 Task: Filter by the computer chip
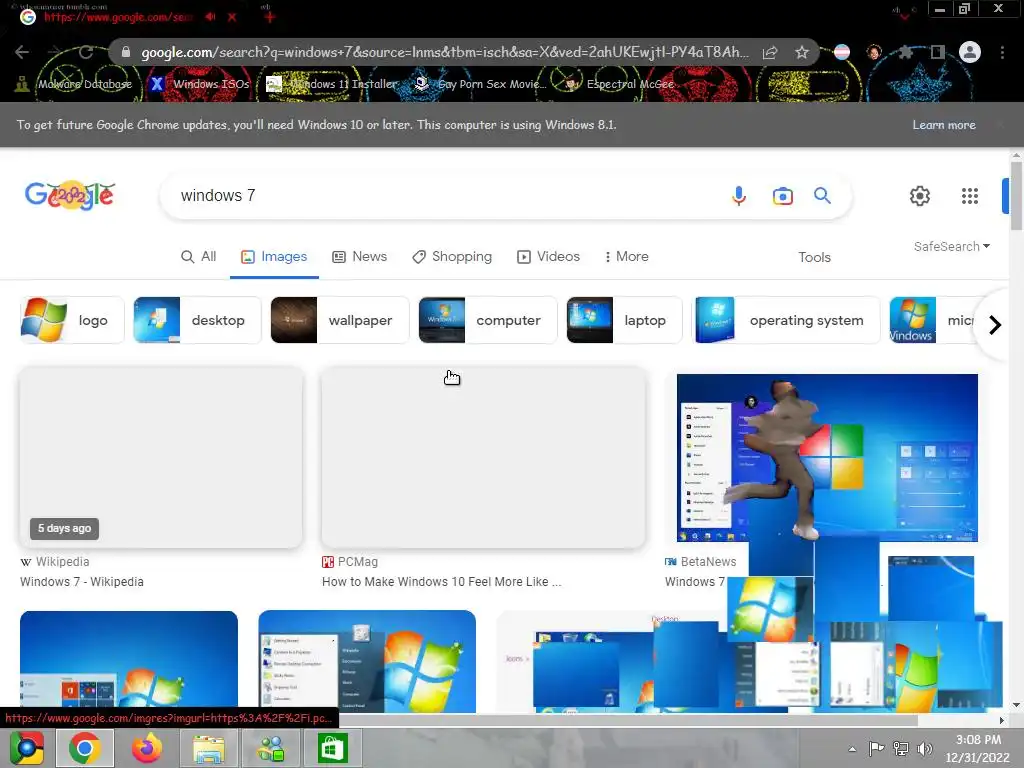[x=487, y=320]
